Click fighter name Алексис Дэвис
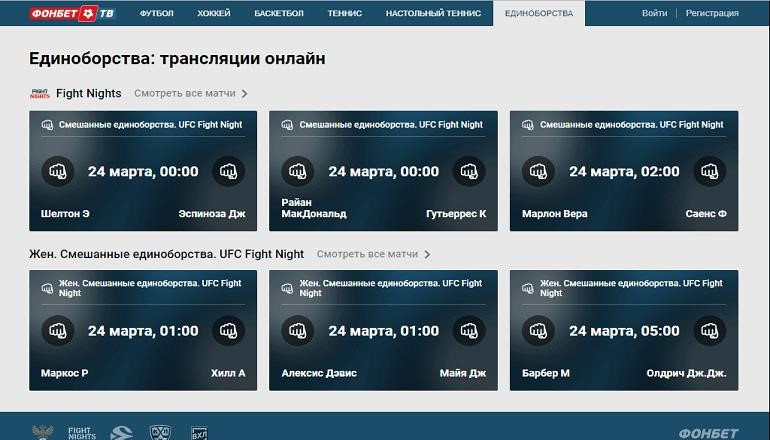Screen dimensions: 770x440 (319, 373)
